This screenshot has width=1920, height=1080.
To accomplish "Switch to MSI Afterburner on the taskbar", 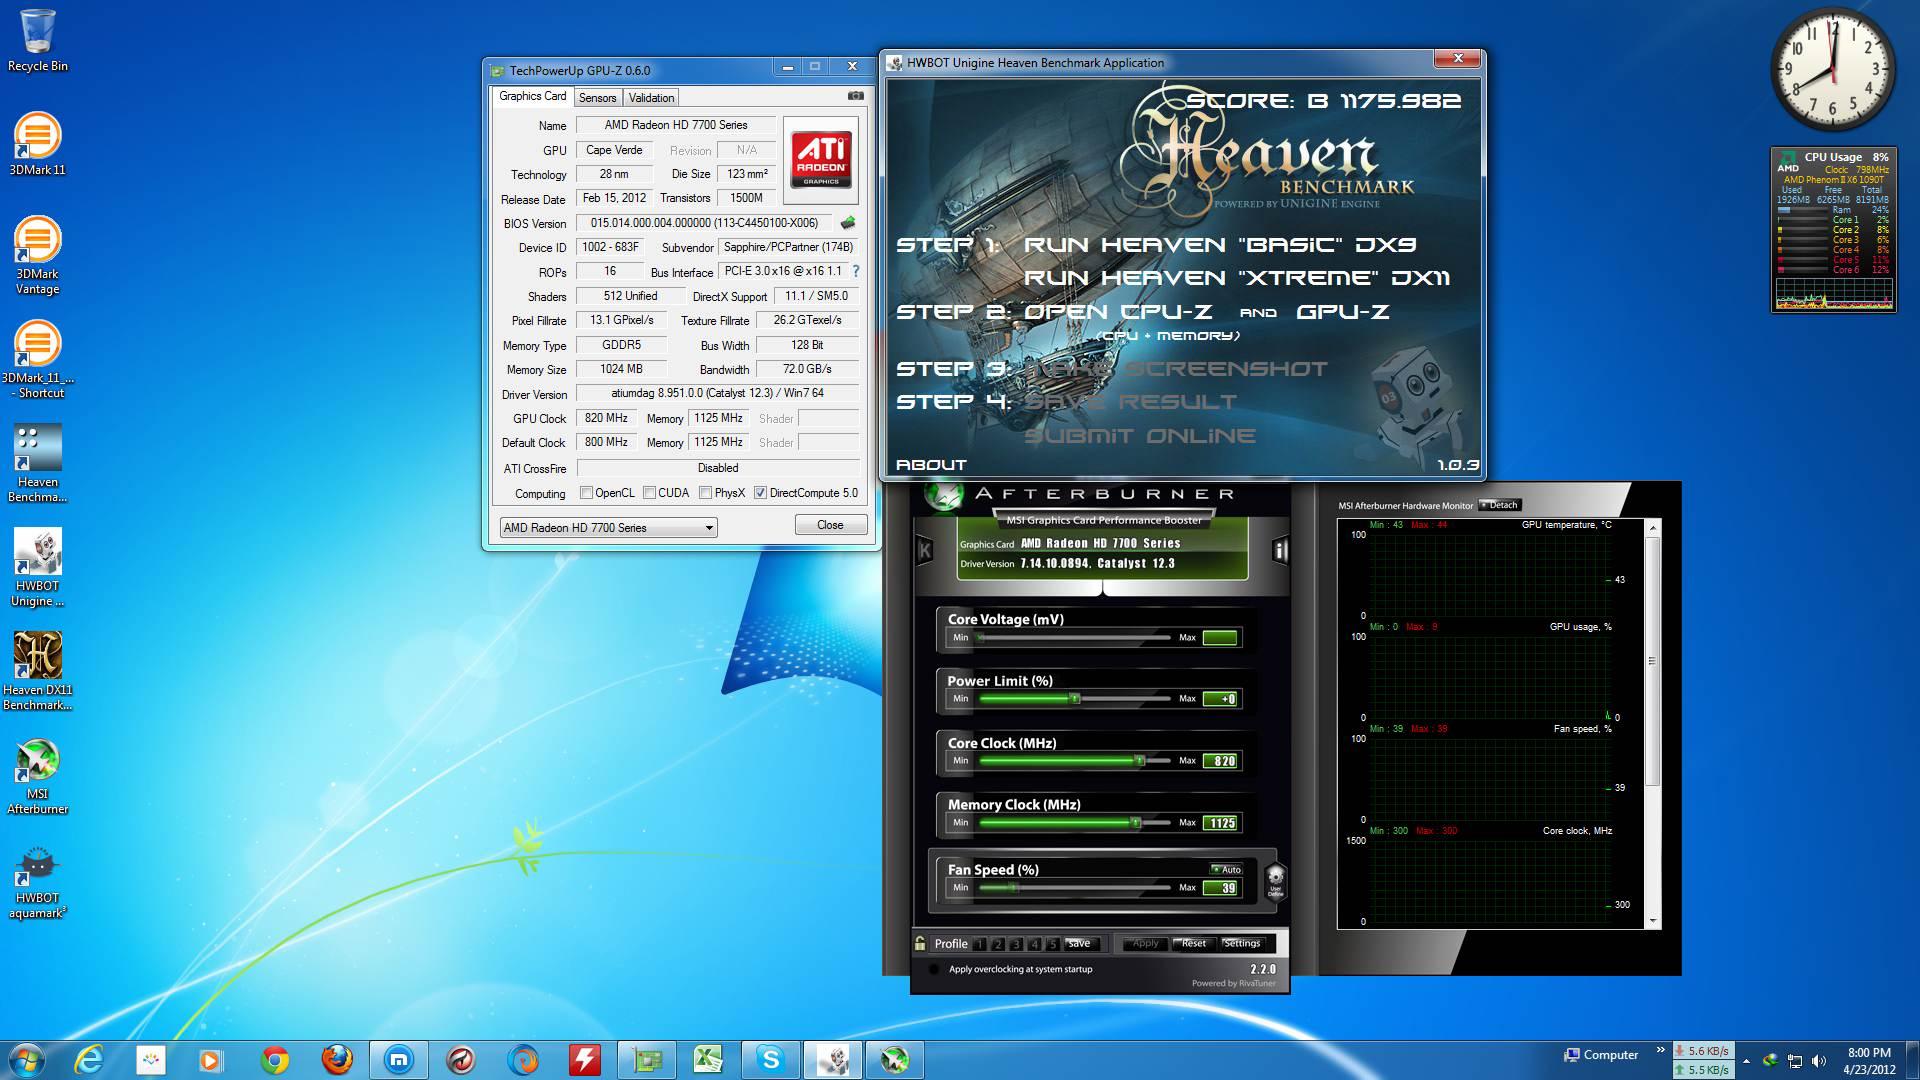I will point(894,1059).
